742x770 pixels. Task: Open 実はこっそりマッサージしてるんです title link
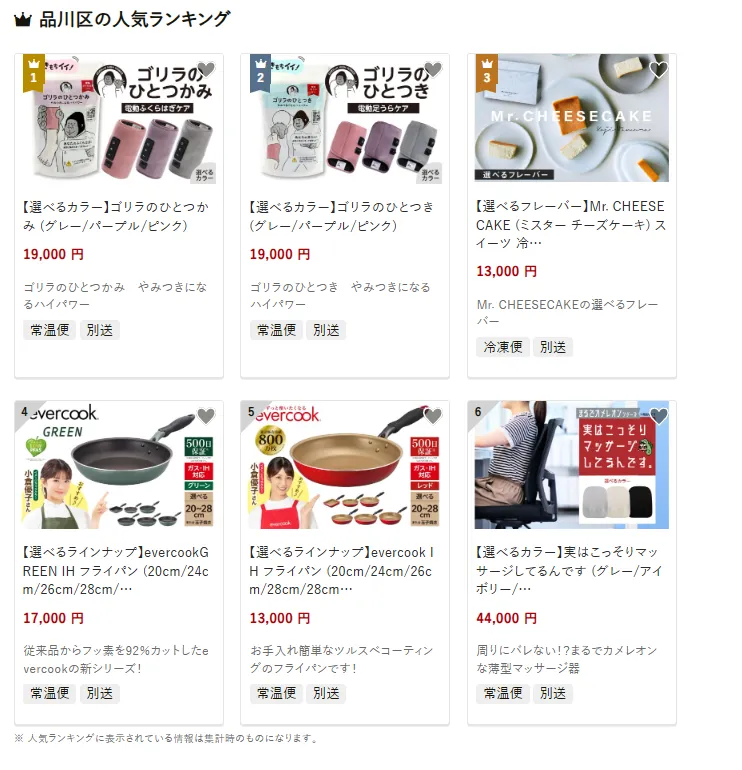coord(570,571)
